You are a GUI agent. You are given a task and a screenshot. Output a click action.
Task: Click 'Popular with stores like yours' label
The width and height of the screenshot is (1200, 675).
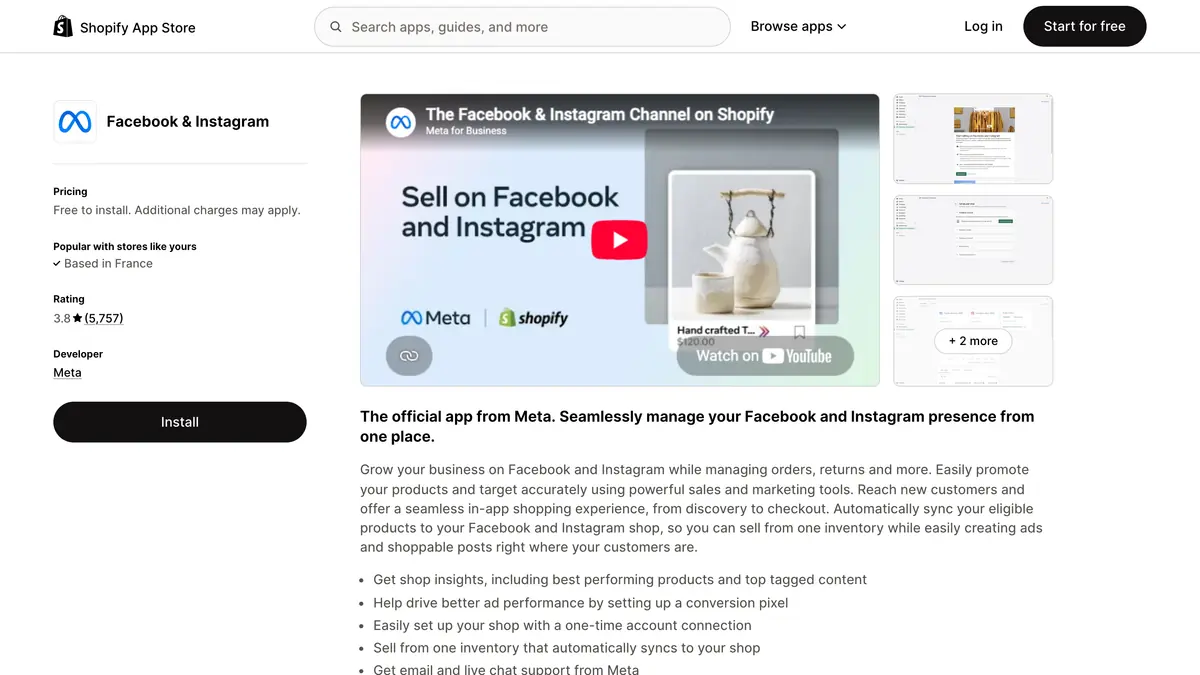coord(125,246)
